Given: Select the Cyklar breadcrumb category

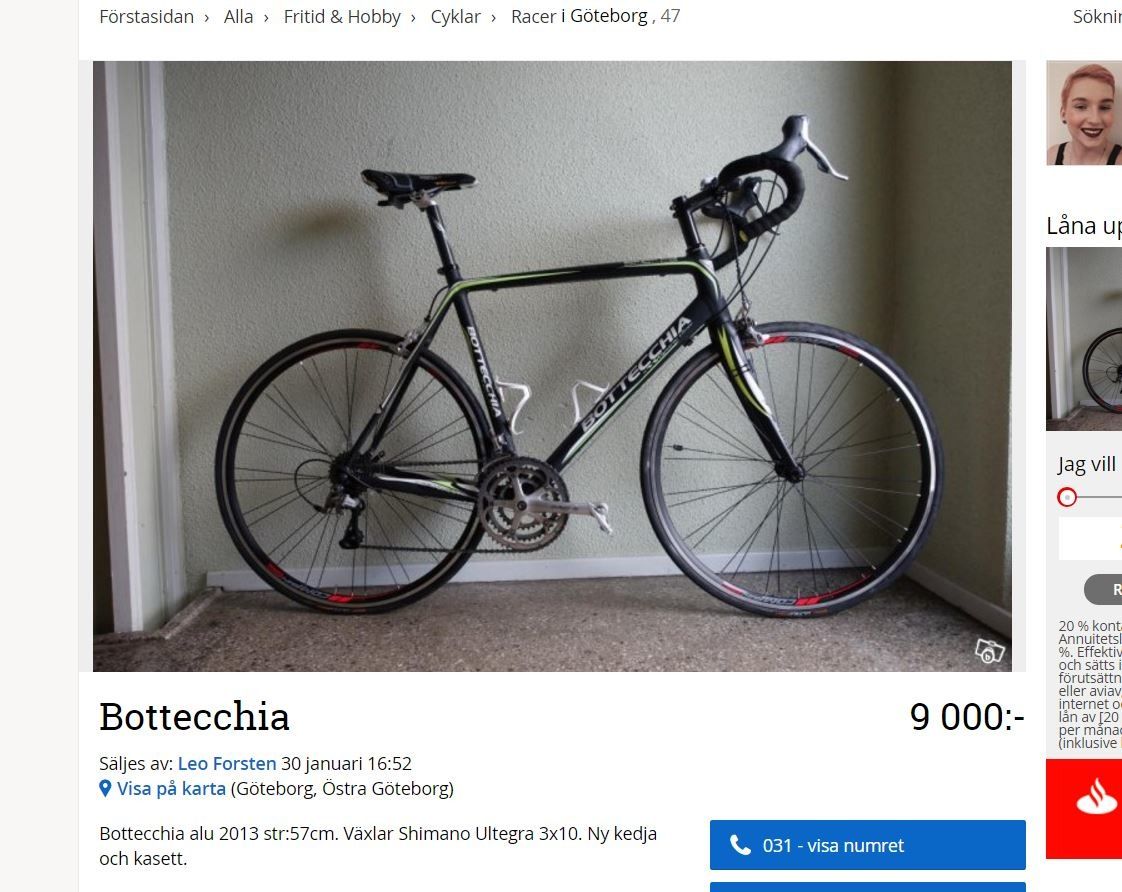Looking at the screenshot, I should click(x=455, y=16).
